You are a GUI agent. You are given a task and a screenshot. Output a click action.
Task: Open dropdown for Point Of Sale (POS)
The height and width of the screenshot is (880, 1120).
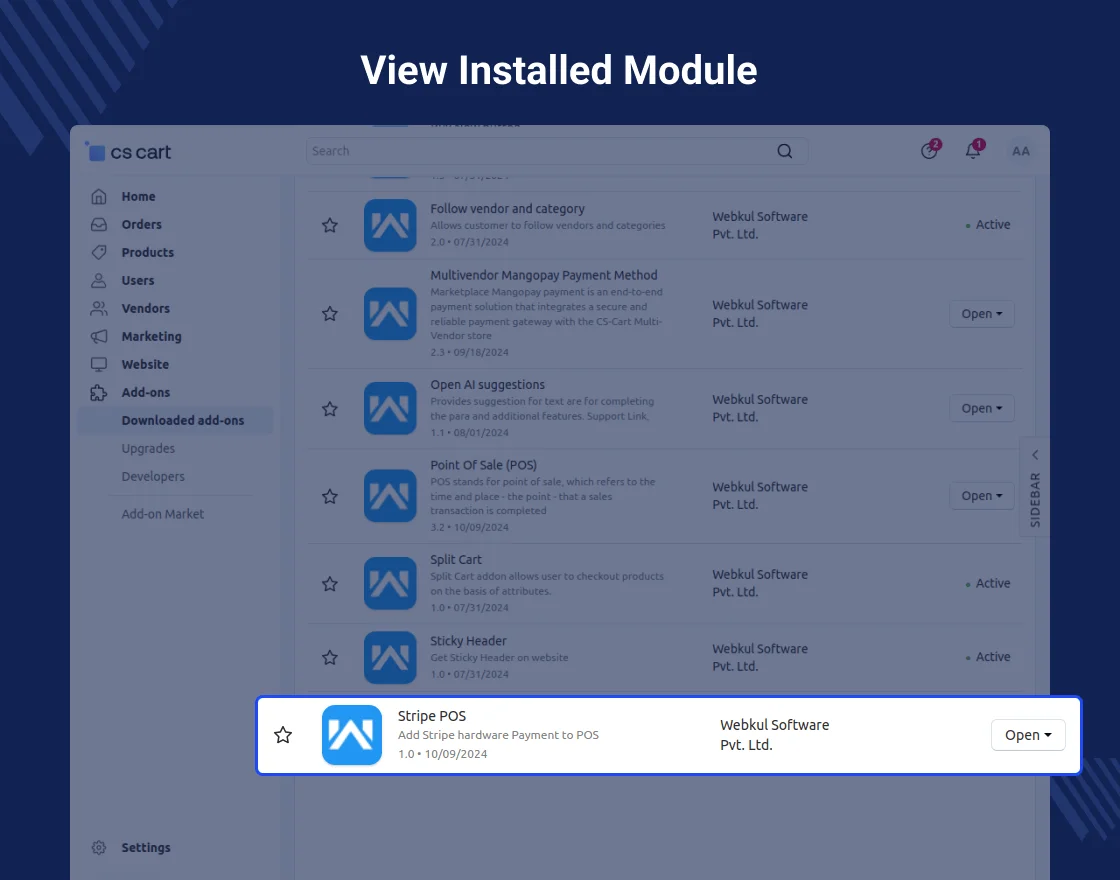(981, 496)
